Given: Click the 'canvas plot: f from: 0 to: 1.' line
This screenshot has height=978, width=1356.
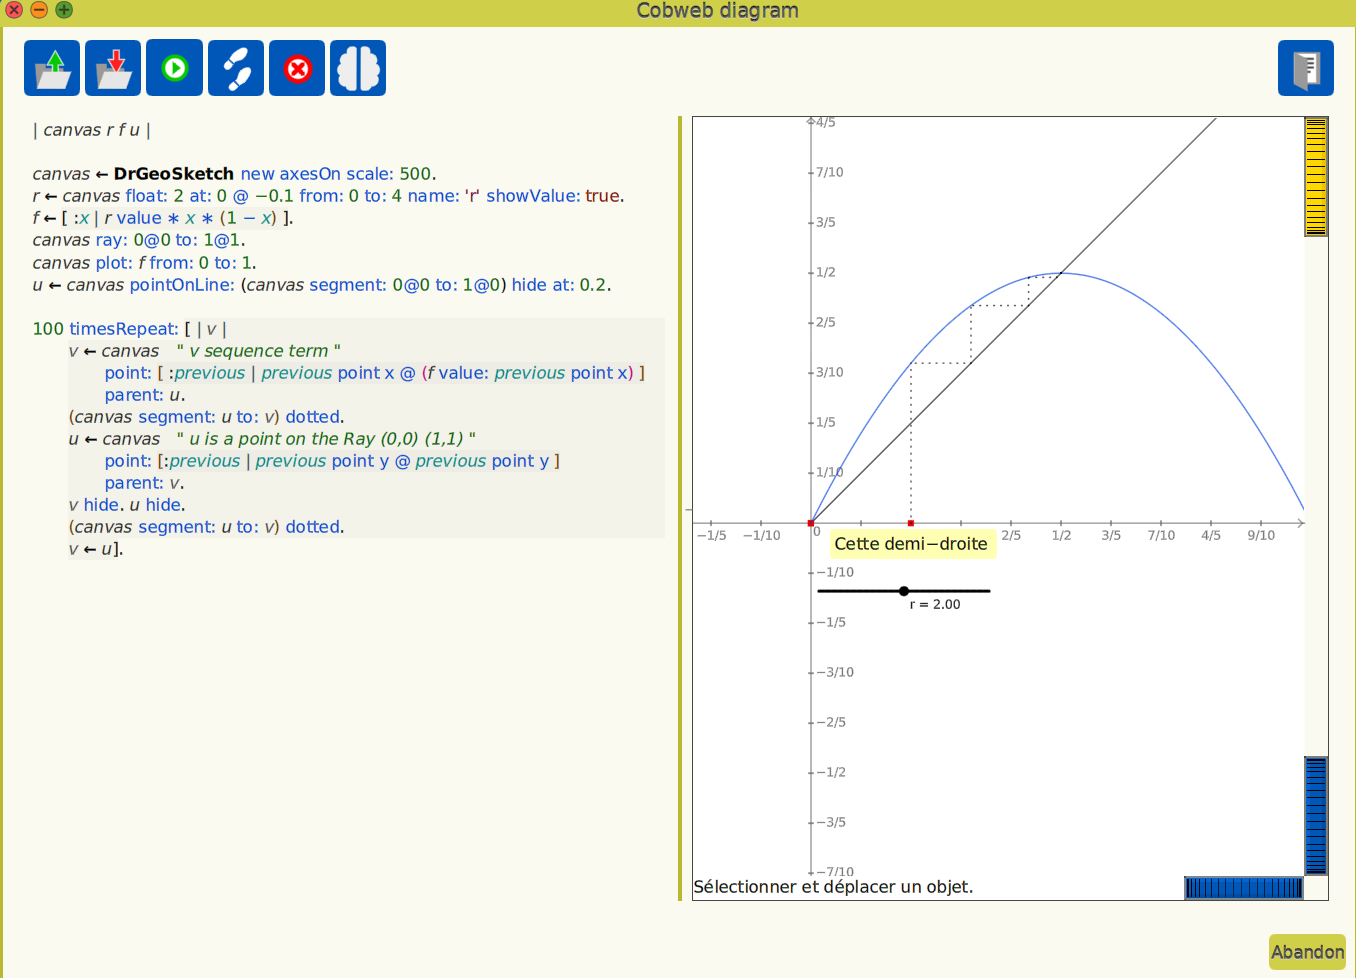Looking at the screenshot, I should [x=144, y=263].
